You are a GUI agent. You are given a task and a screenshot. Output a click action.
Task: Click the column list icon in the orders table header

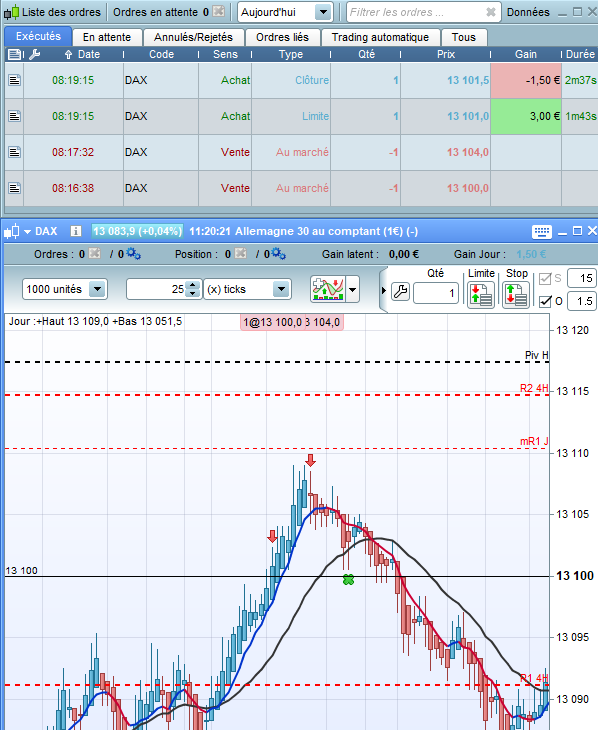click(x=14, y=54)
